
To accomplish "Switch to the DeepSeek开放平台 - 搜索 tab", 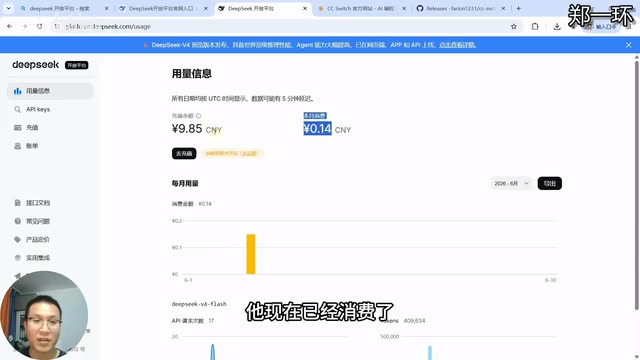I will point(59,8).
